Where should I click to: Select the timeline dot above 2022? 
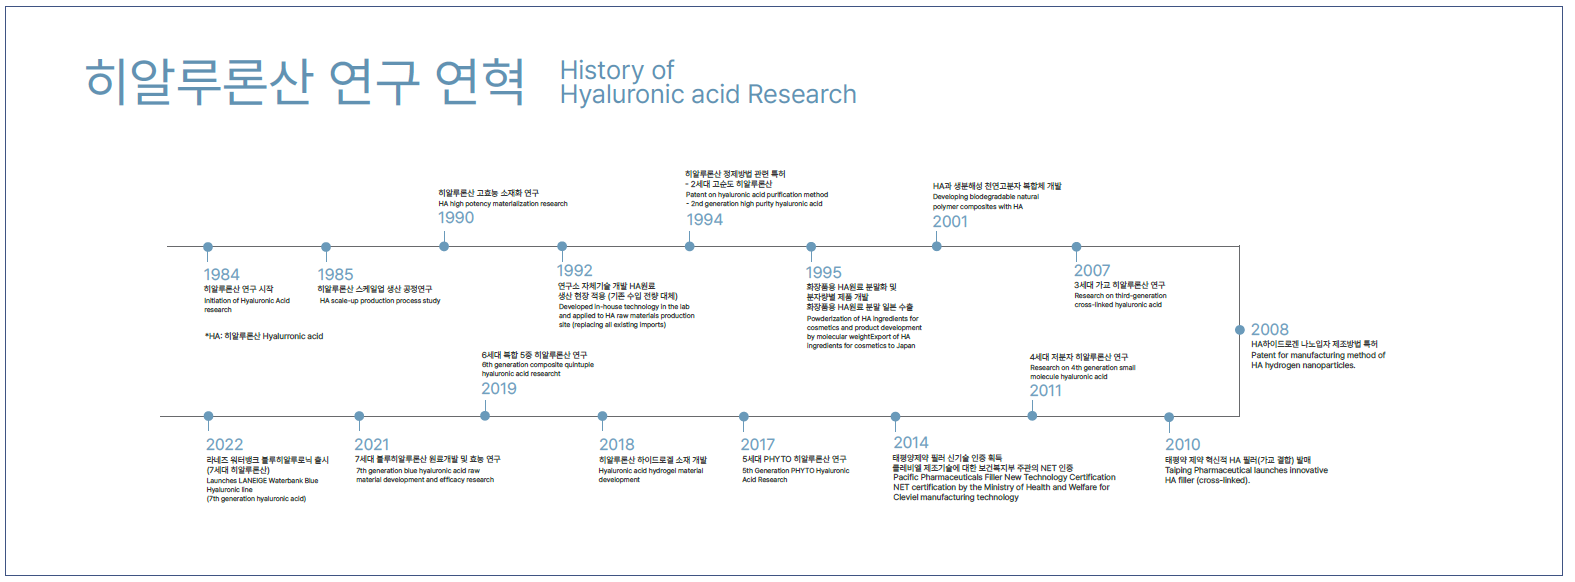[x=208, y=417]
